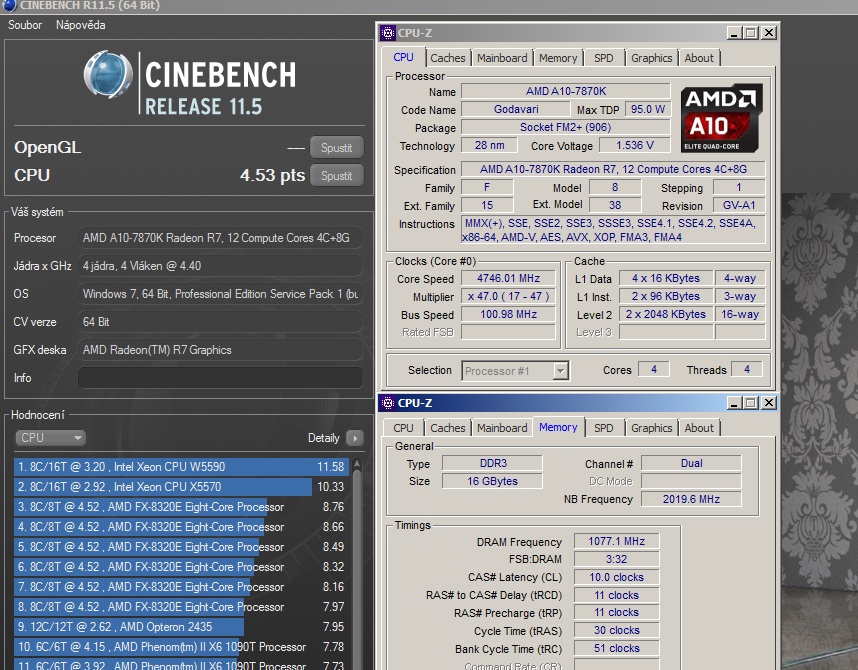Open the CPU ranking type dropdown
Image resolution: width=858 pixels, height=670 pixels.
50,438
